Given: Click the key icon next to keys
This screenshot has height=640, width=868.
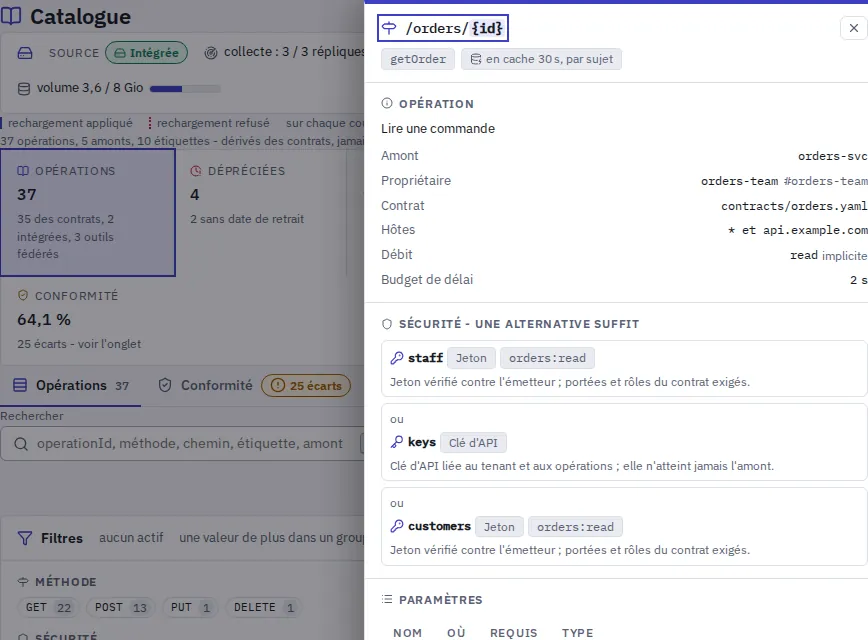Looking at the screenshot, I should [397, 442].
